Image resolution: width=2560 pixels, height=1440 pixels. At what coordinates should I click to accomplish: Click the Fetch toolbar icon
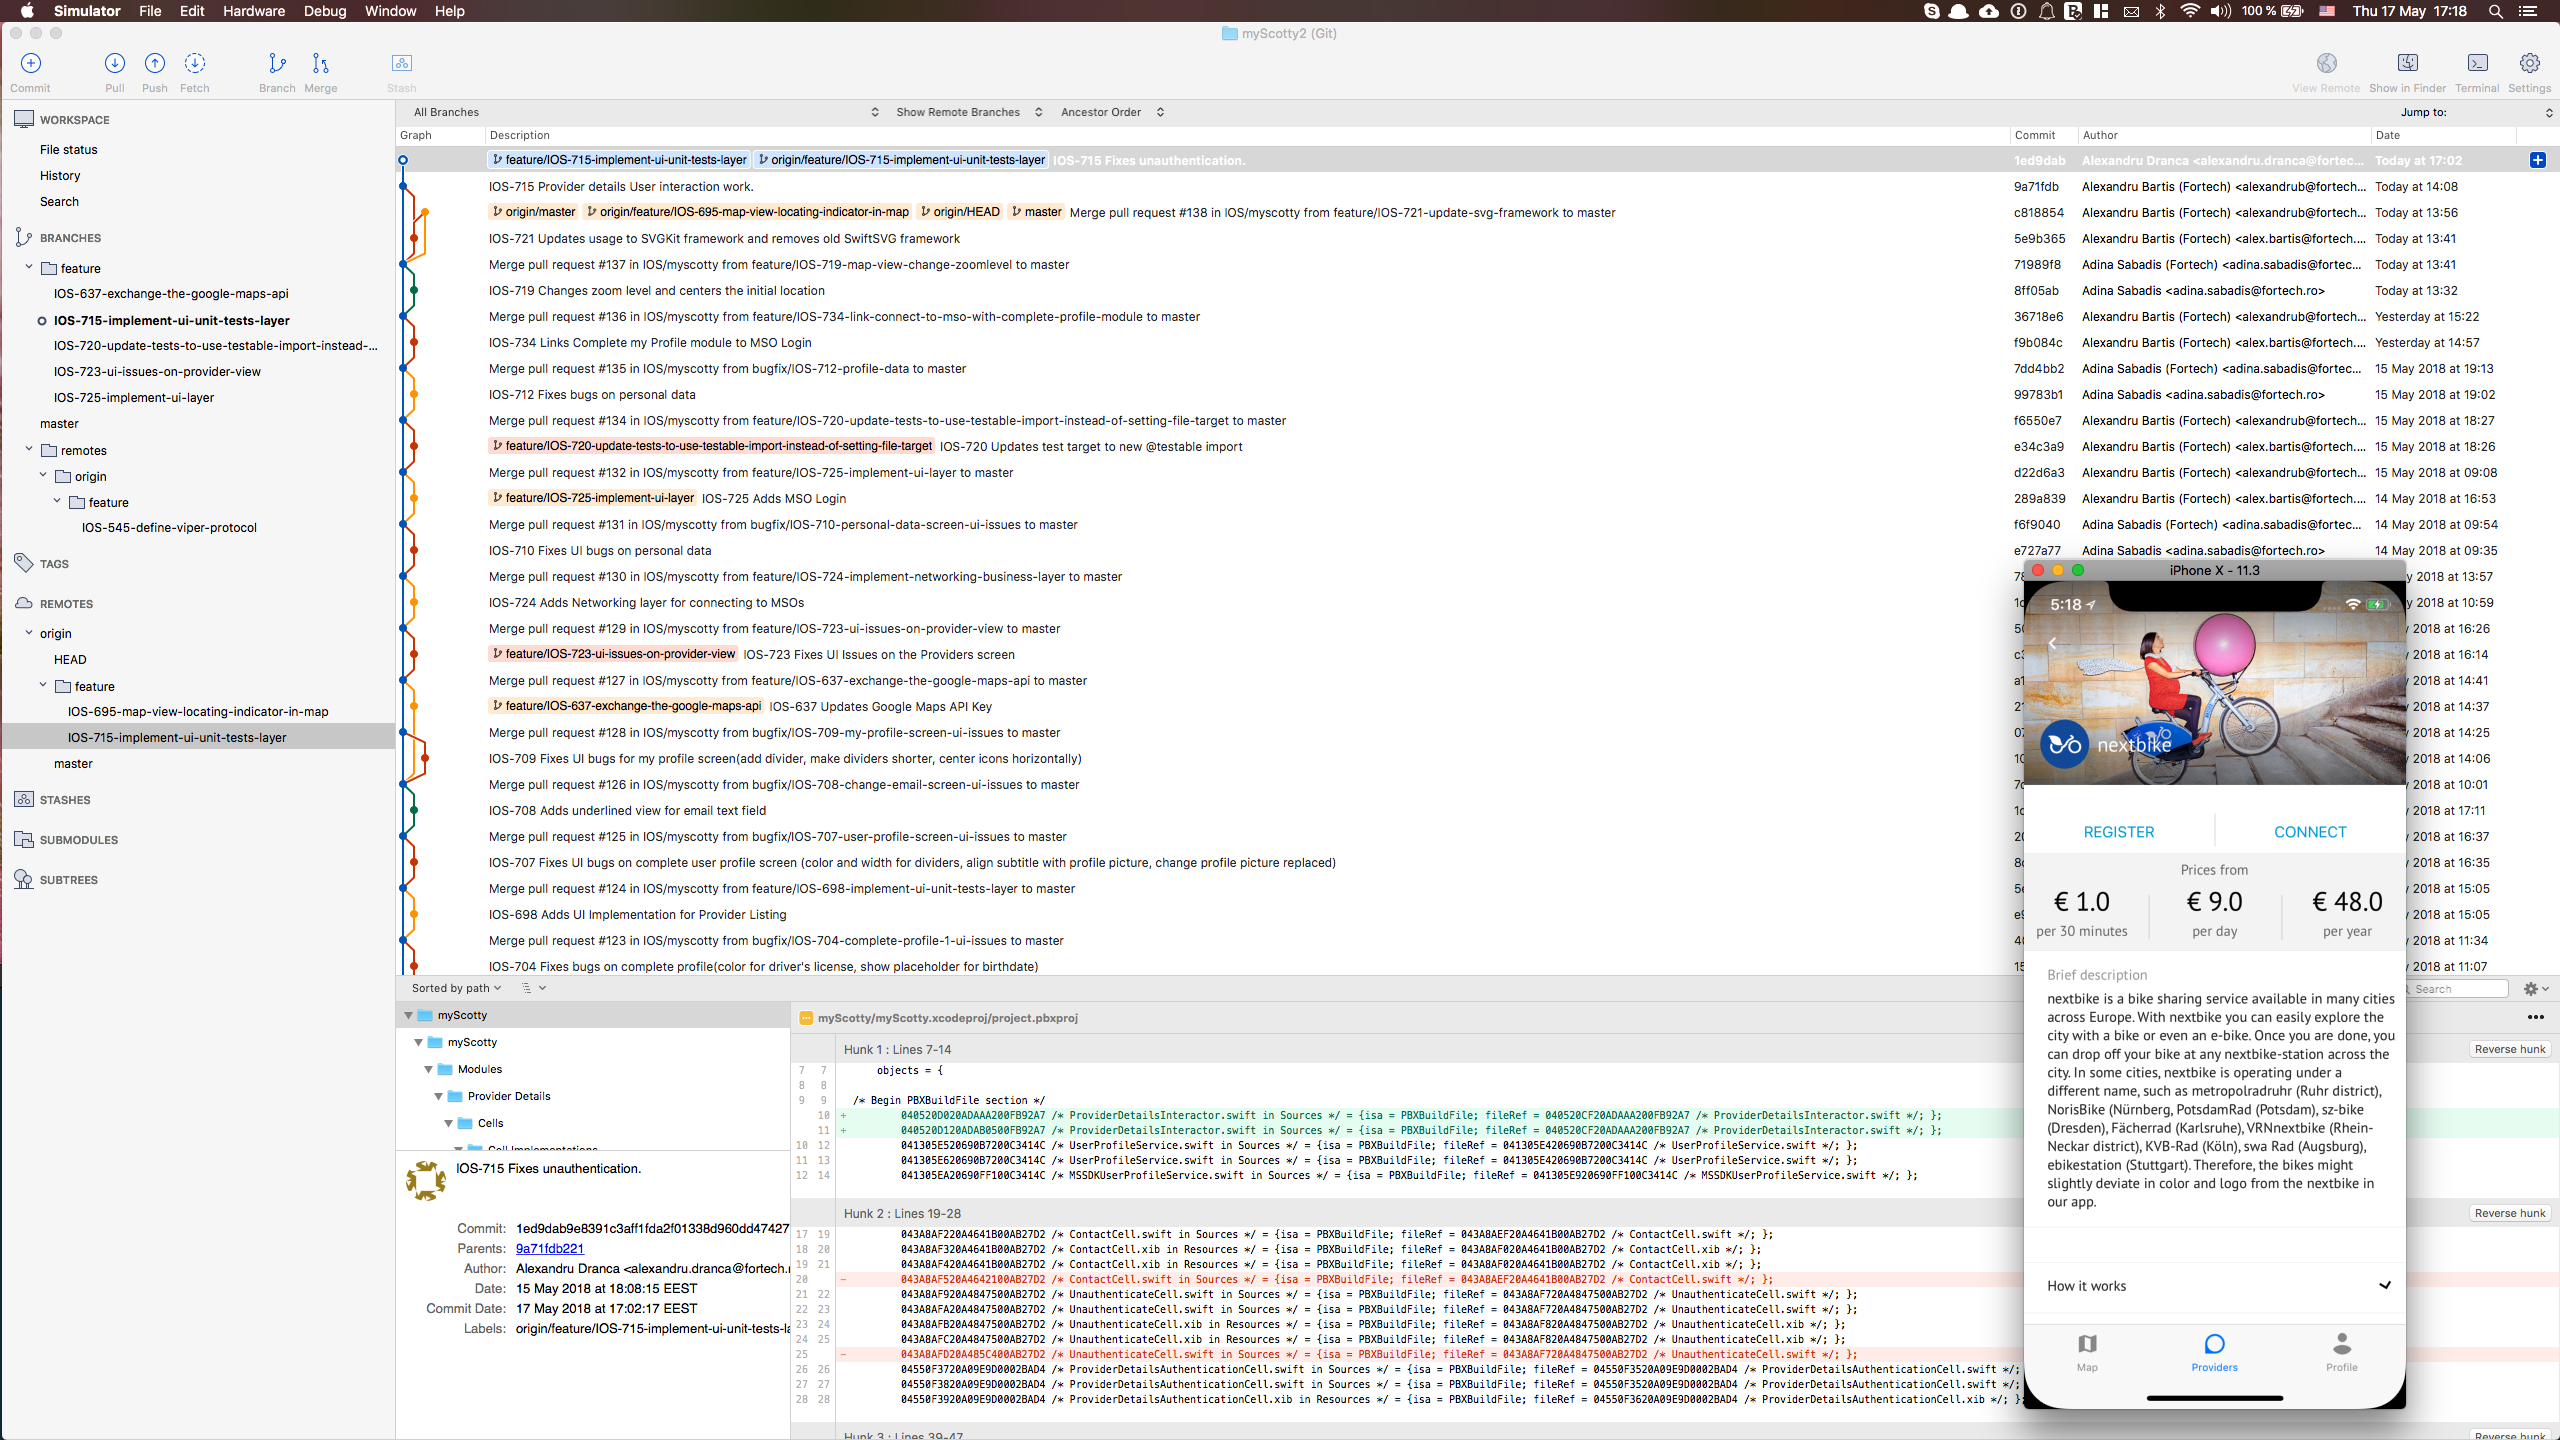coord(195,63)
